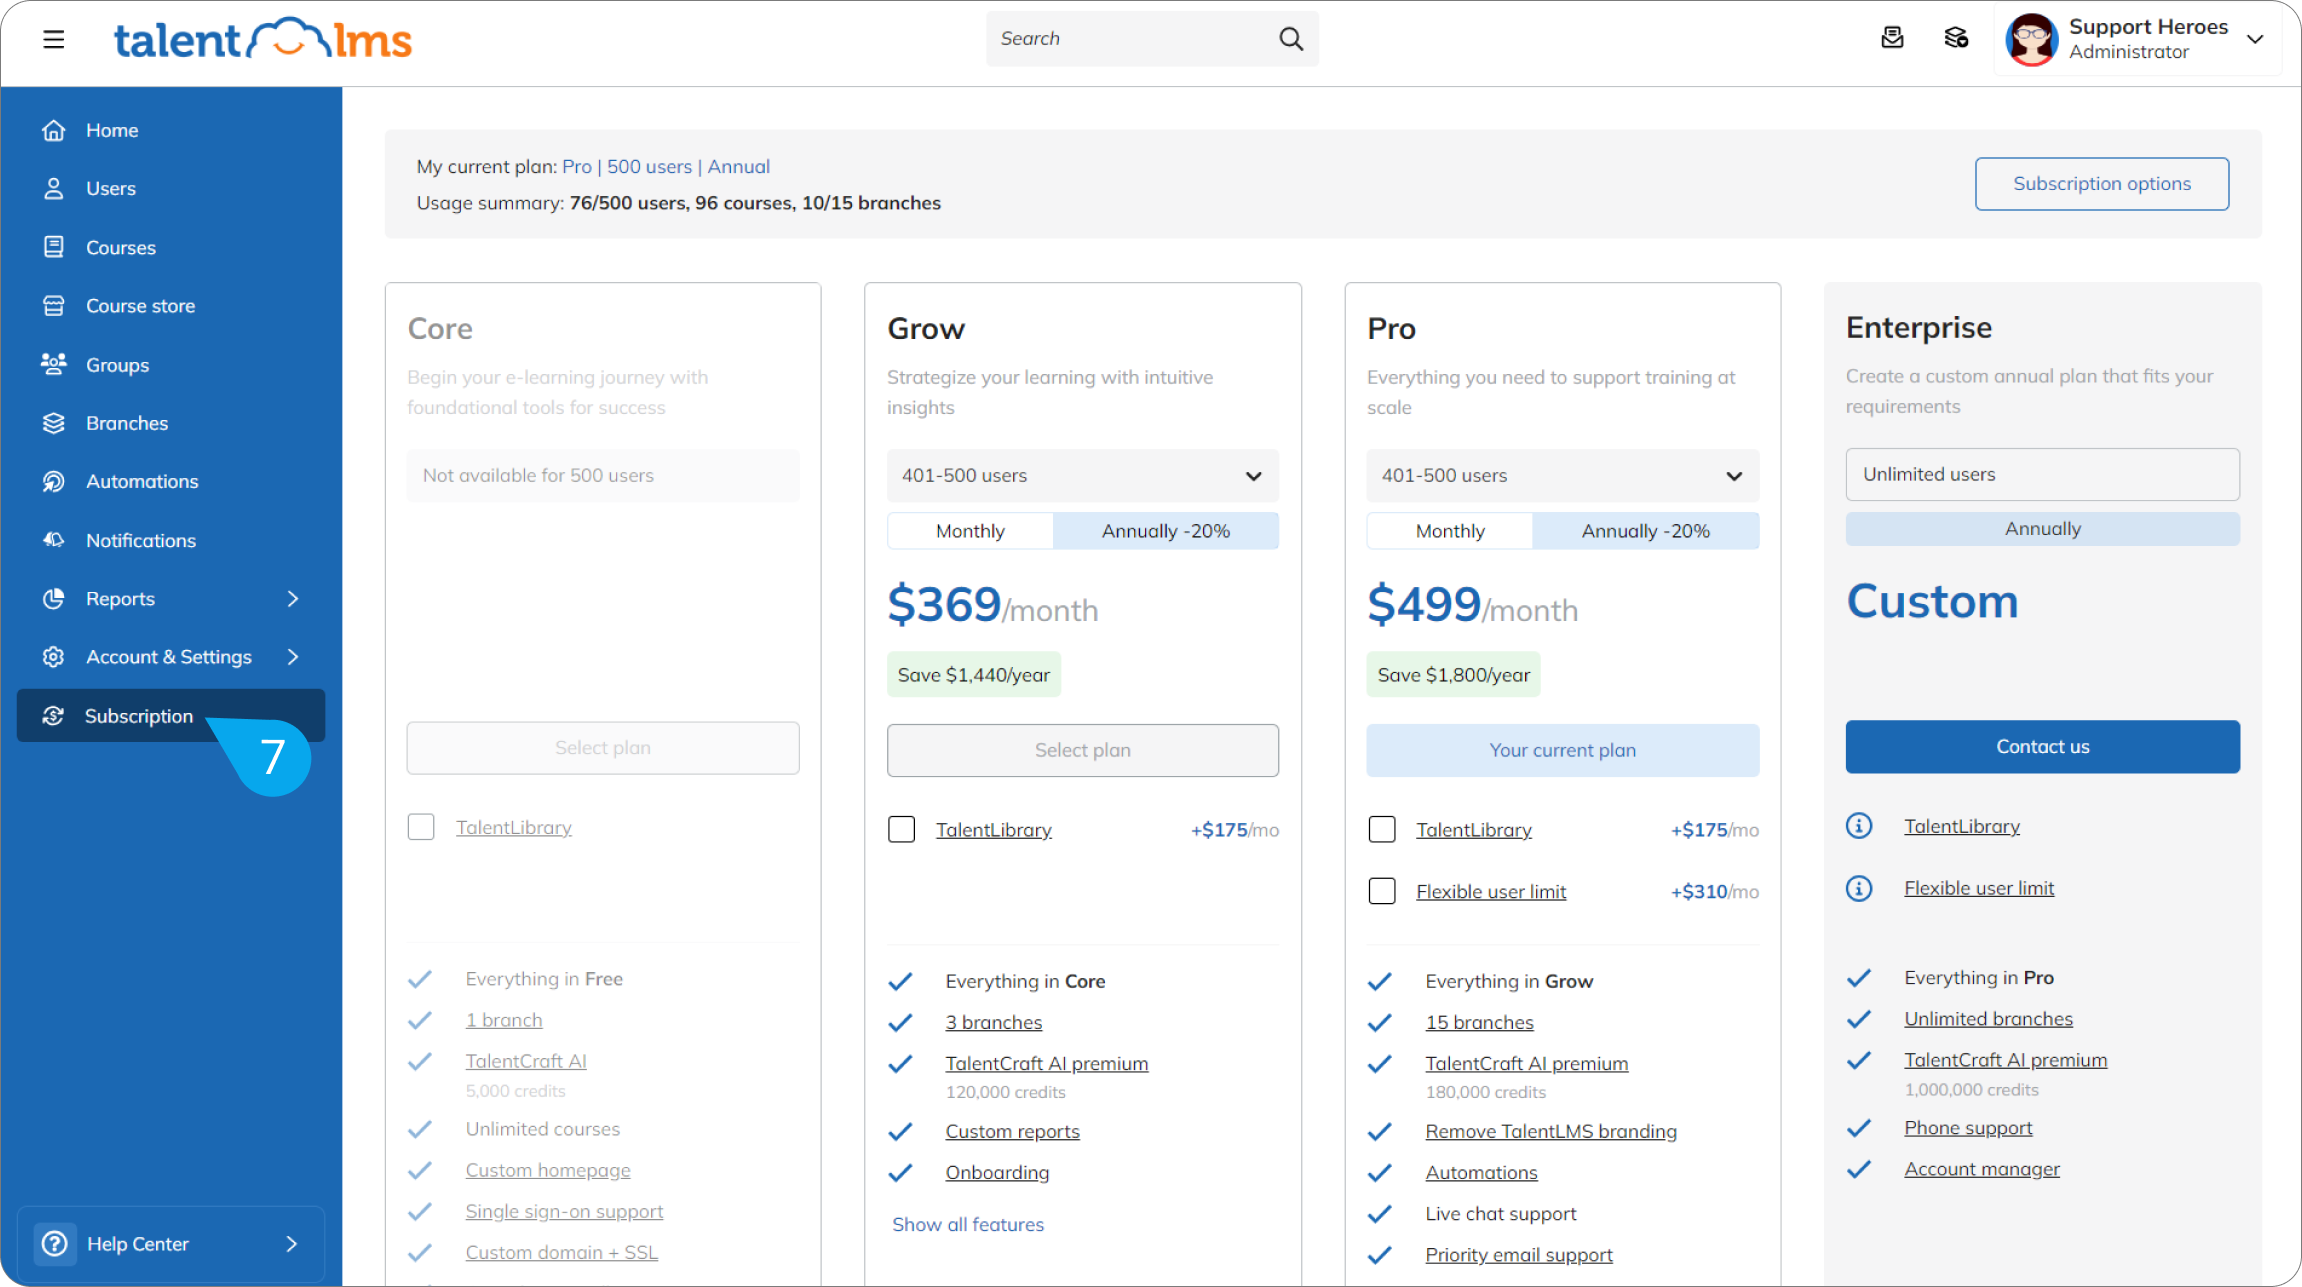Click info icon next to Enterprise Flexible user limit
The image size is (2302, 1287).
pos(1859,888)
